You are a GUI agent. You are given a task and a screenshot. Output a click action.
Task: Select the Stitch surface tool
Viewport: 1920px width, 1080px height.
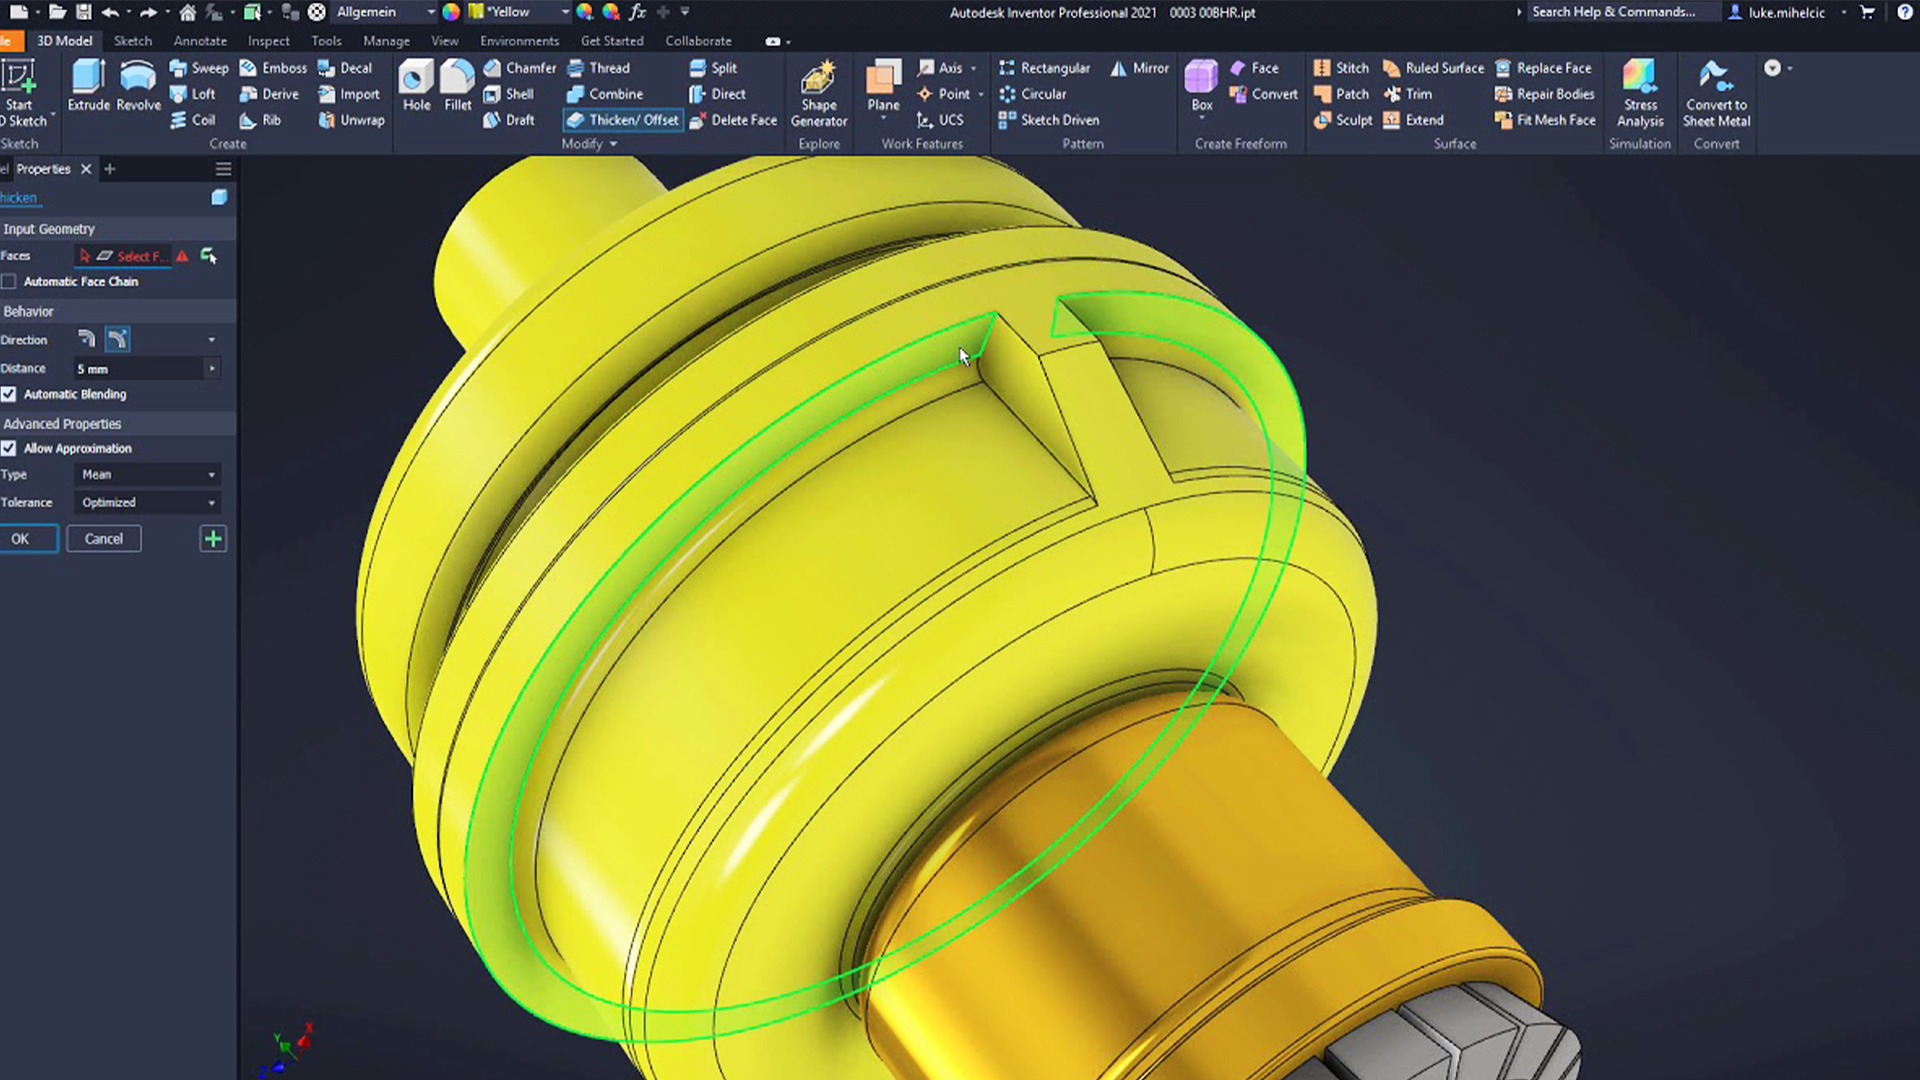(x=1342, y=67)
